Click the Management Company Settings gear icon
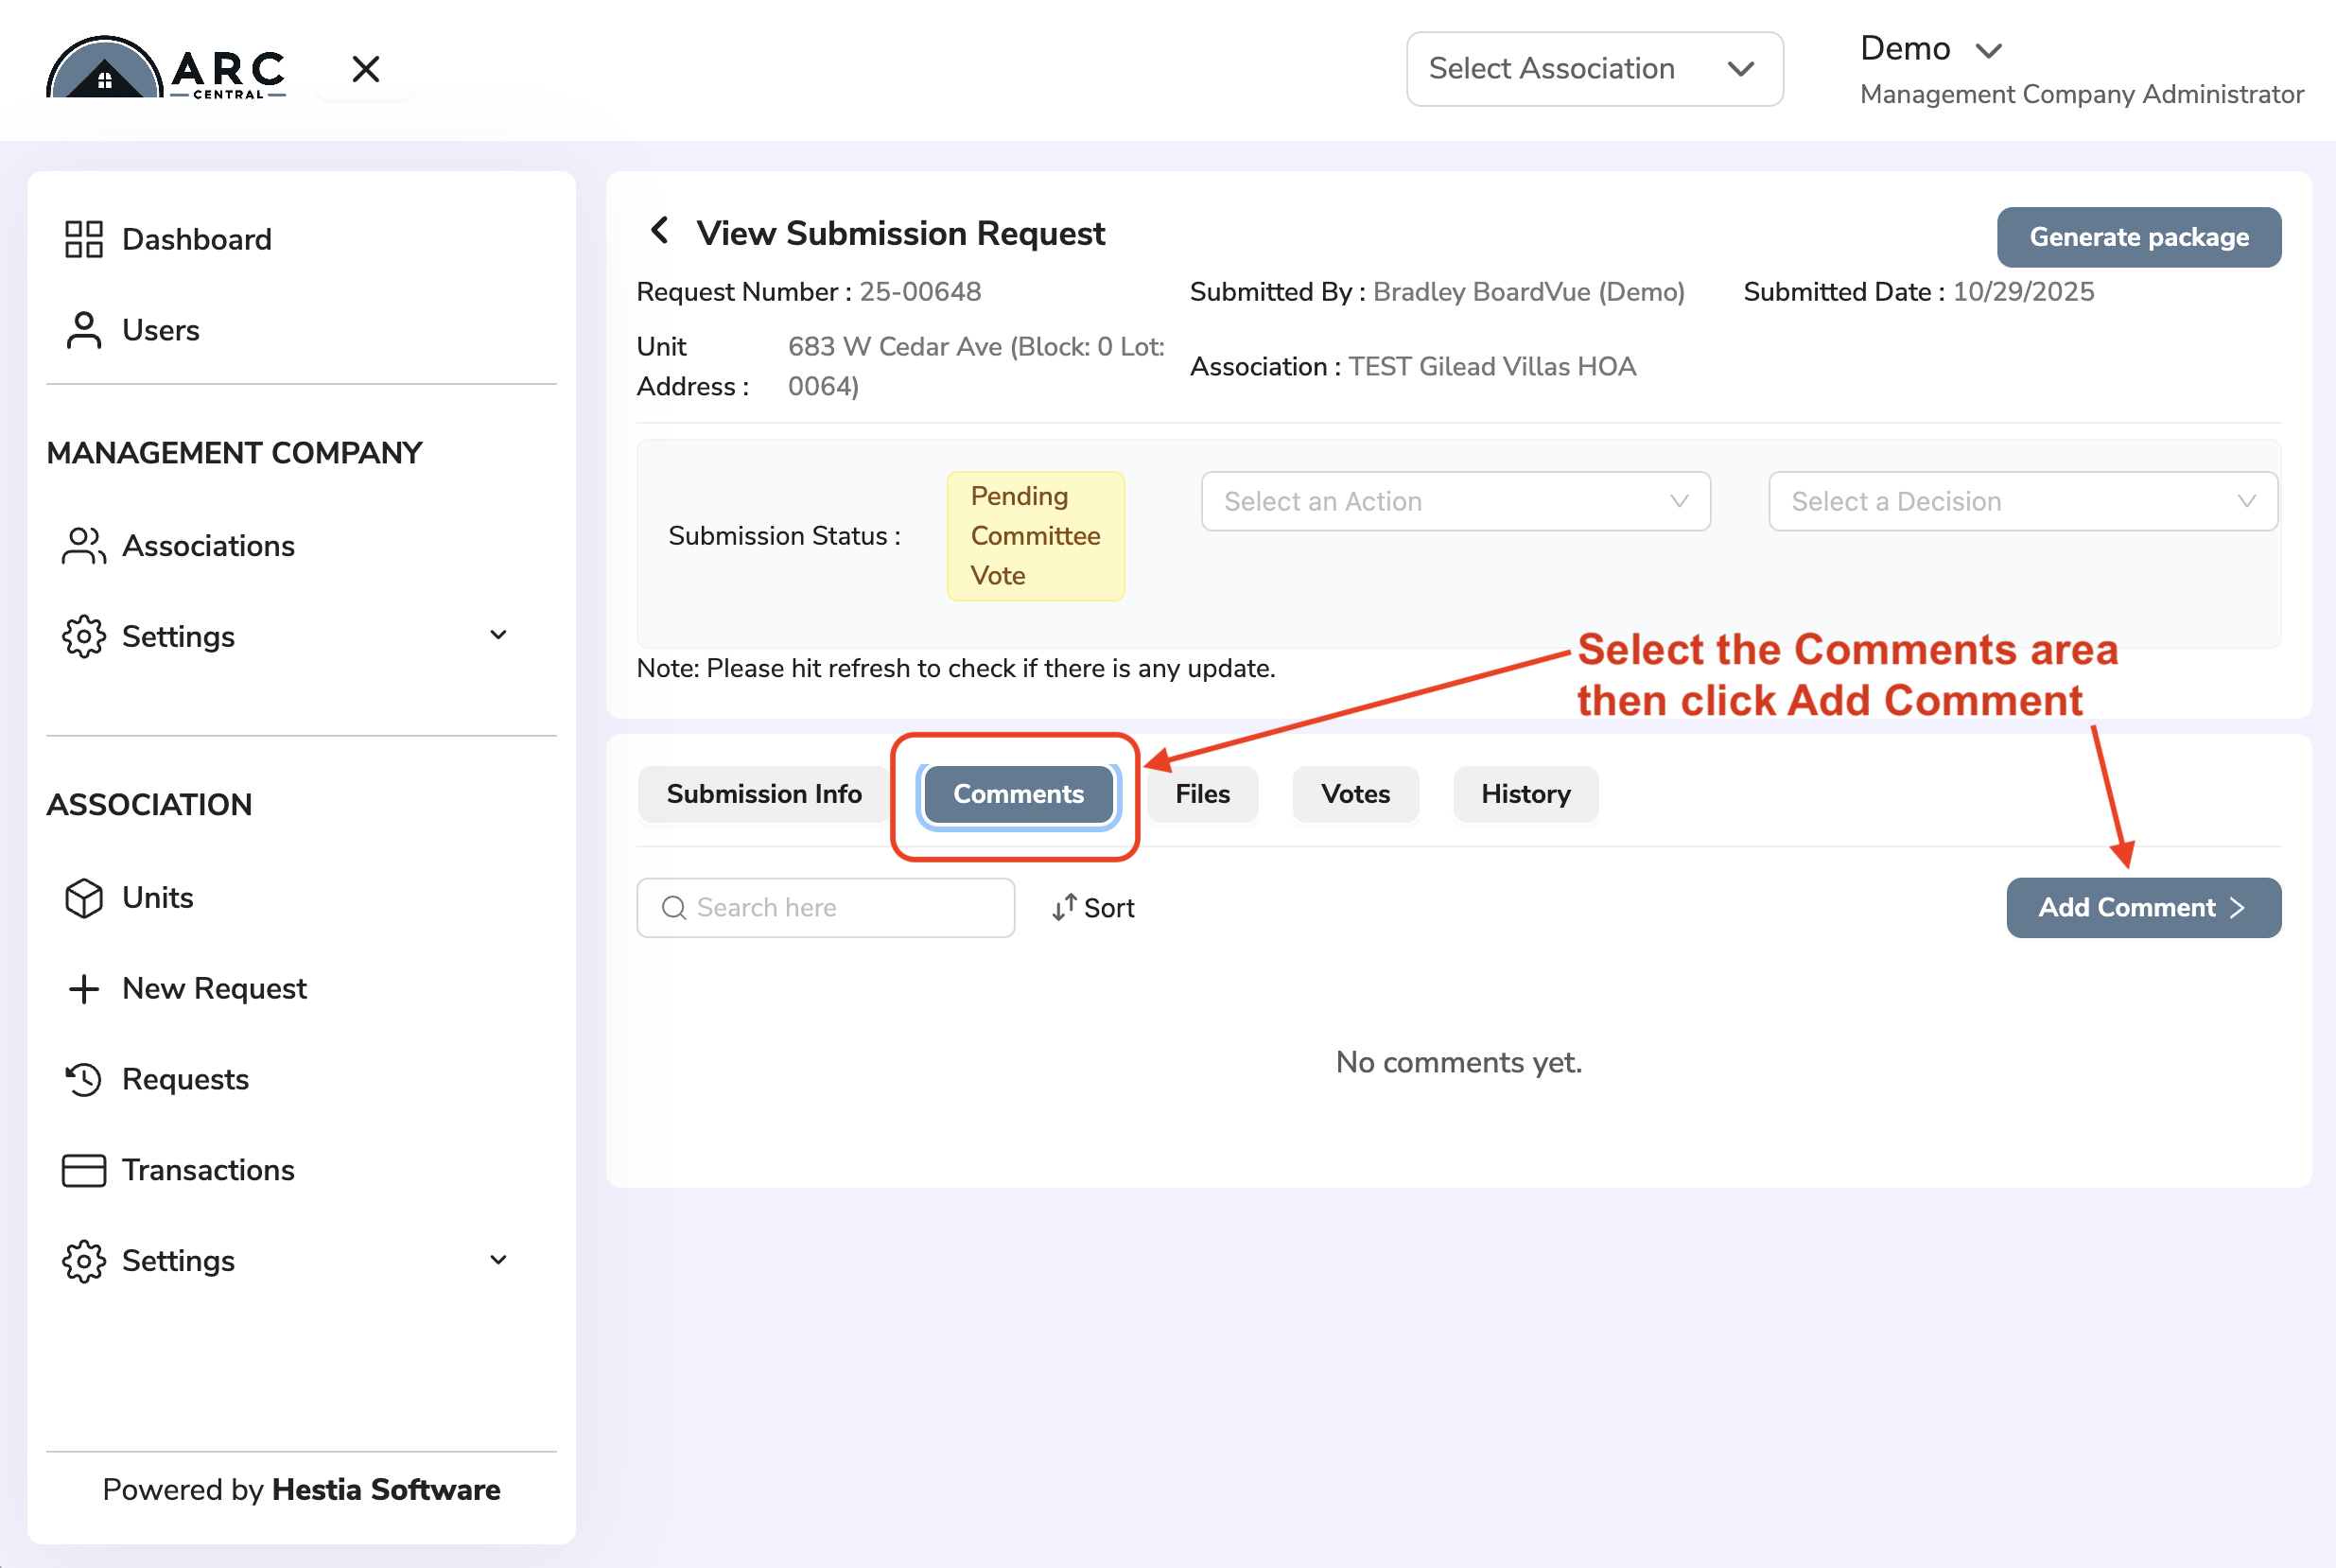This screenshot has width=2336, height=1568. [84, 637]
